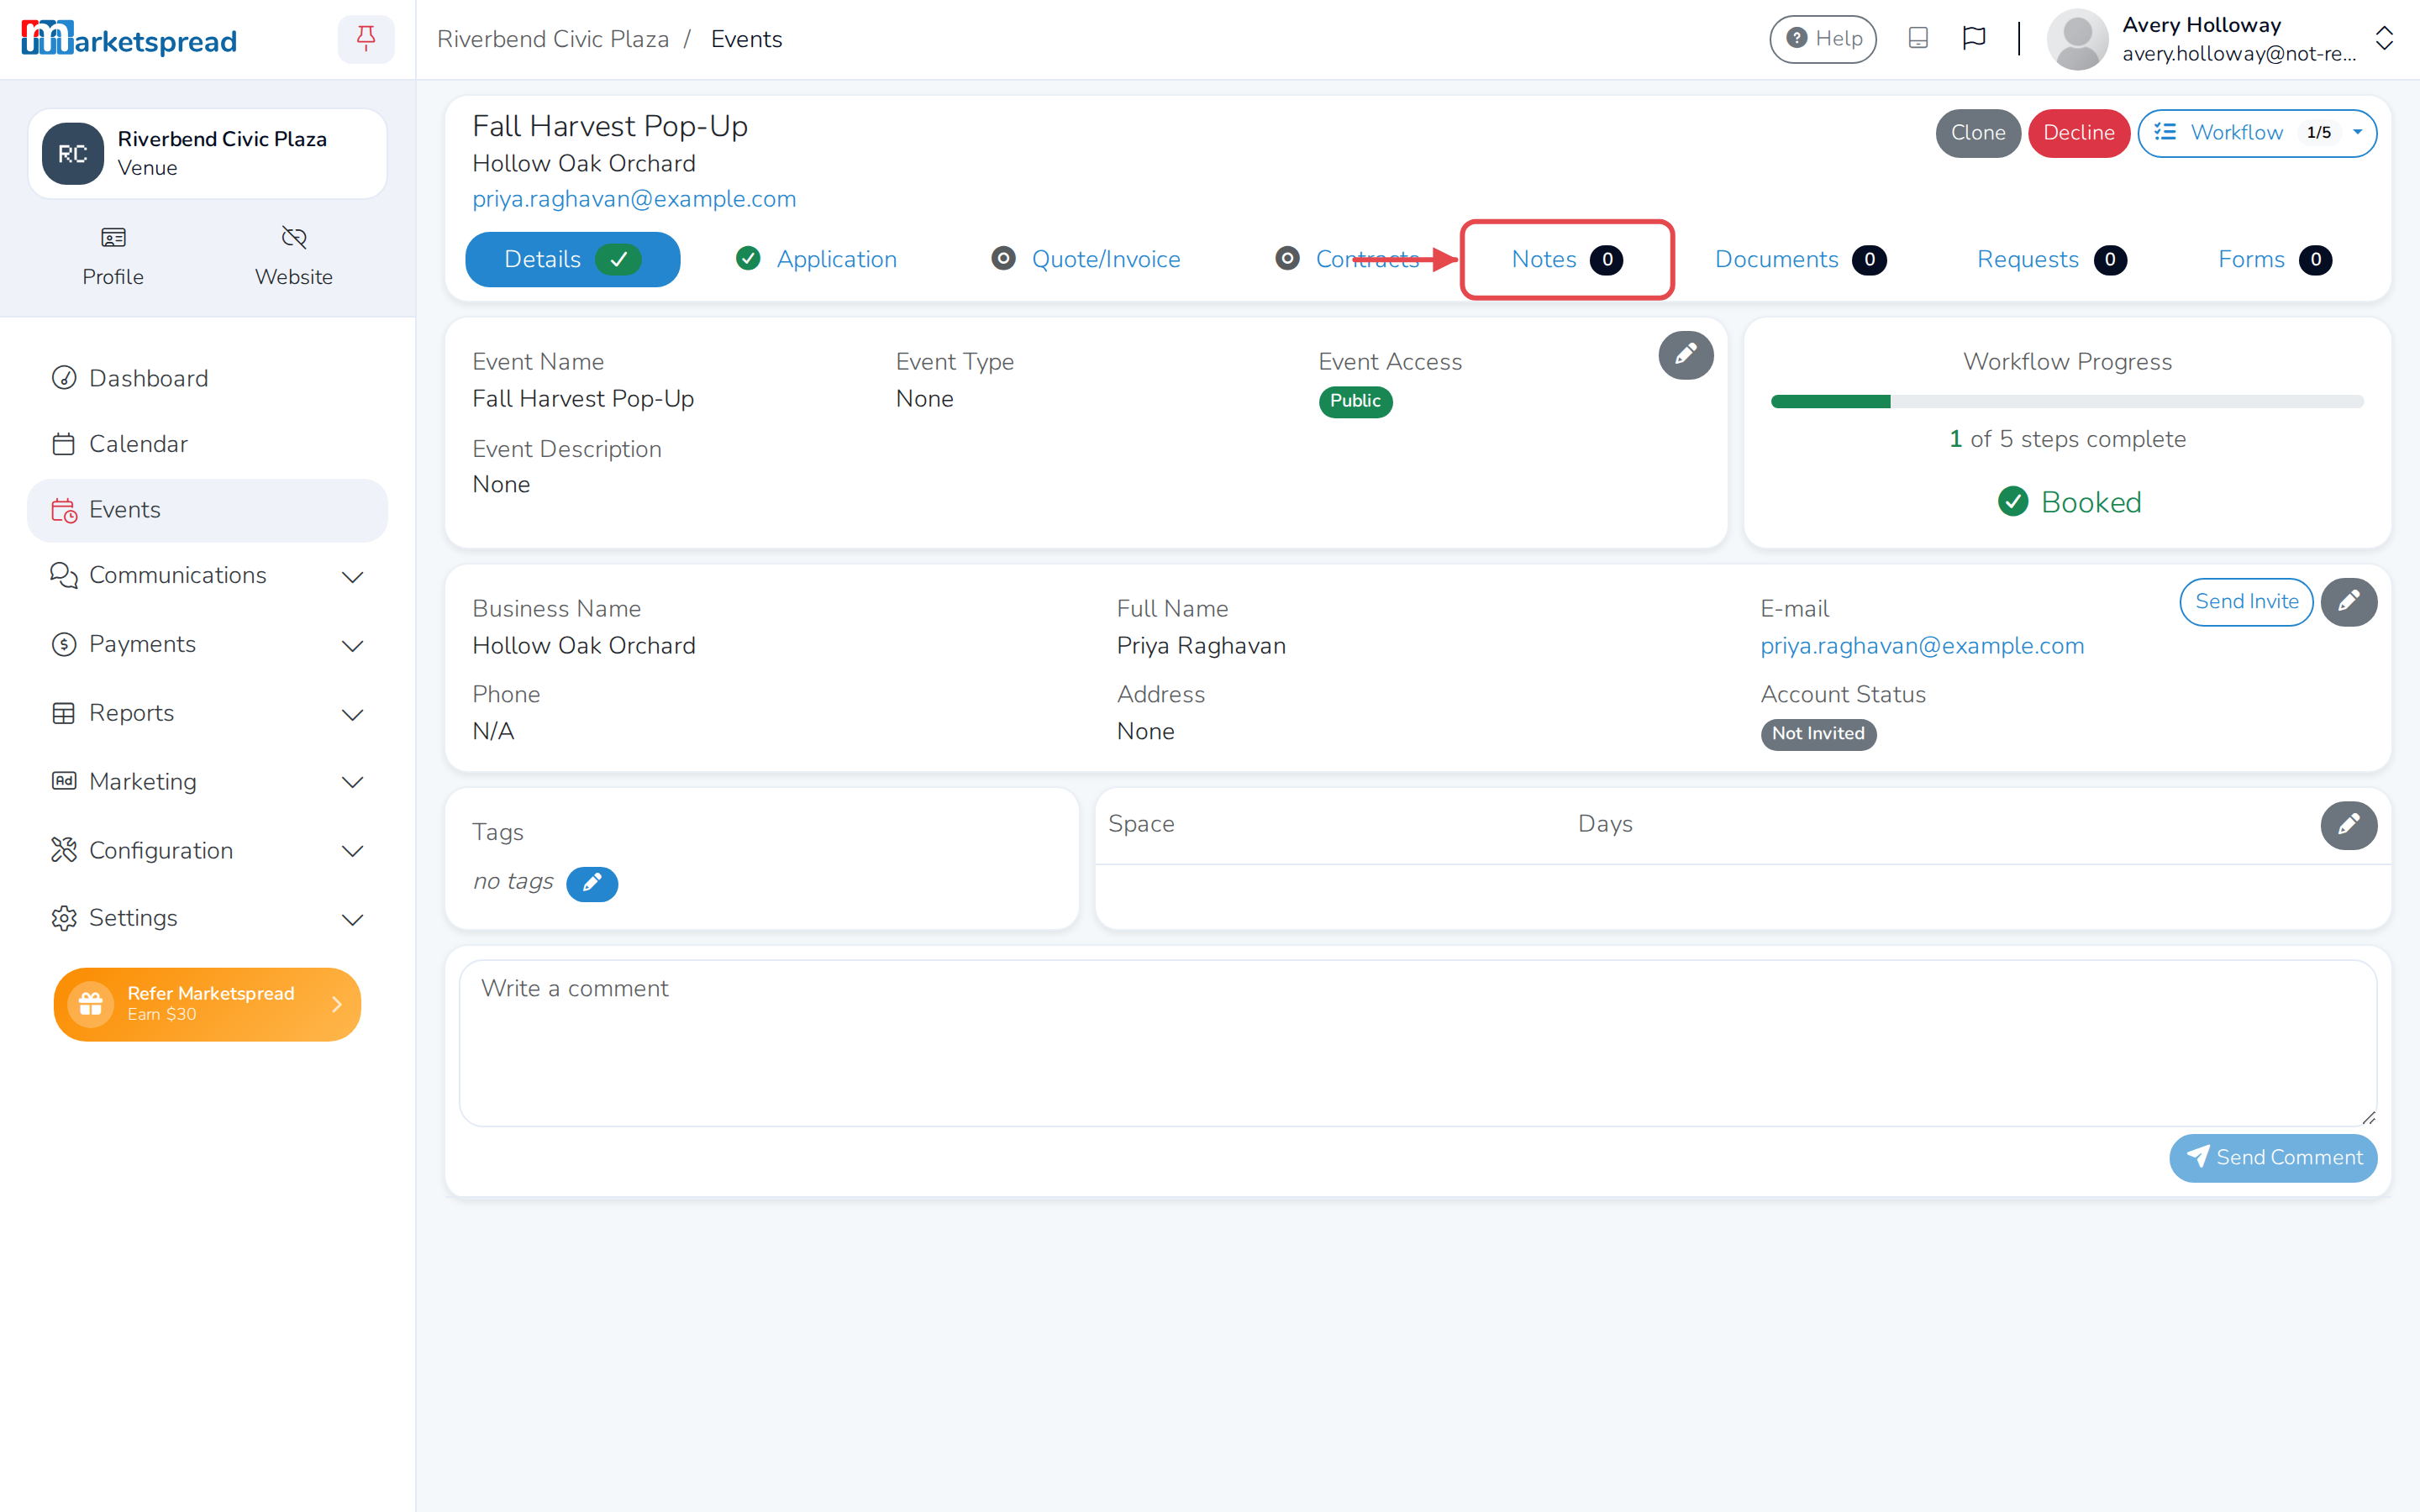The image size is (2420, 1512).
Task: Expand the Reports menu chevron
Action: [x=352, y=715]
